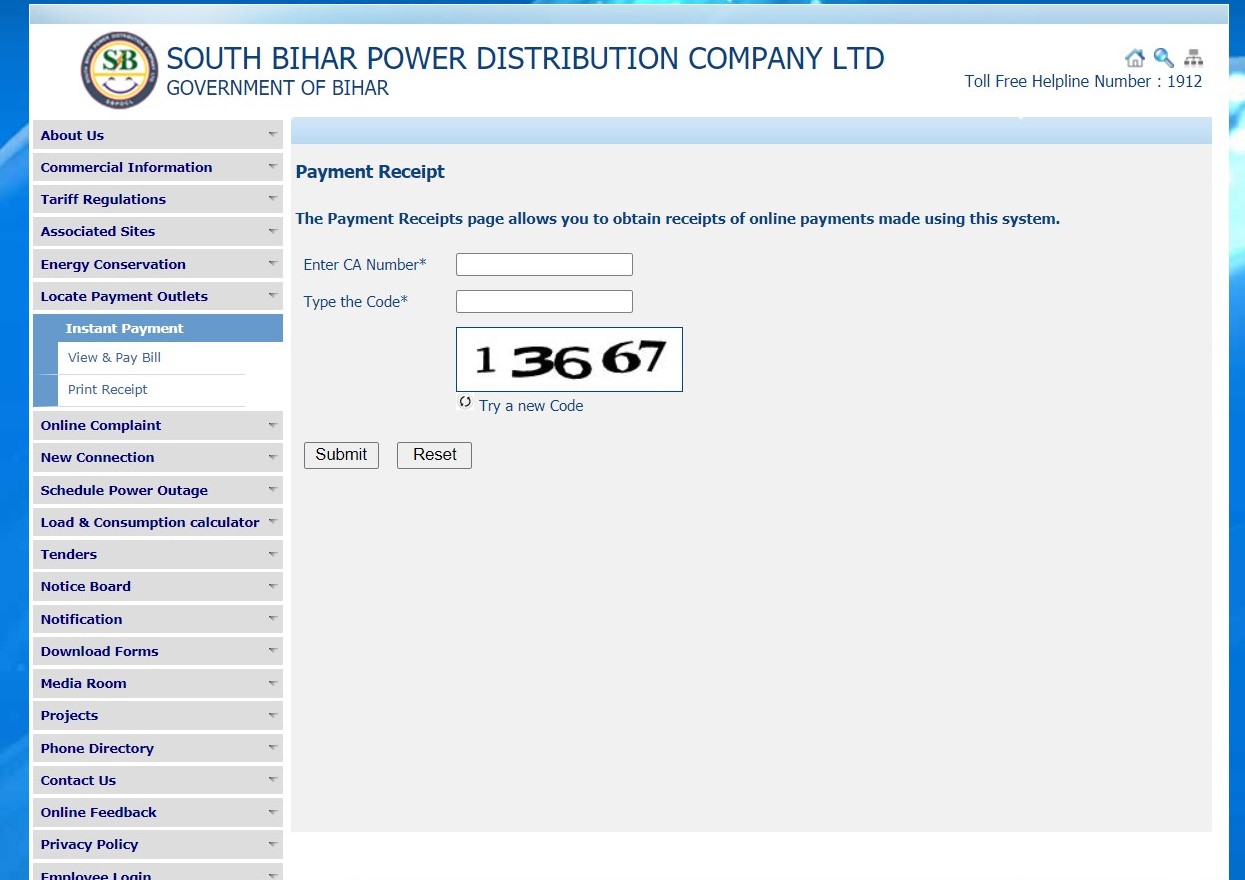The width and height of the screenshot is (1245, 880).
Task: Open the About Us menu
Action: [x=158, y=135]
